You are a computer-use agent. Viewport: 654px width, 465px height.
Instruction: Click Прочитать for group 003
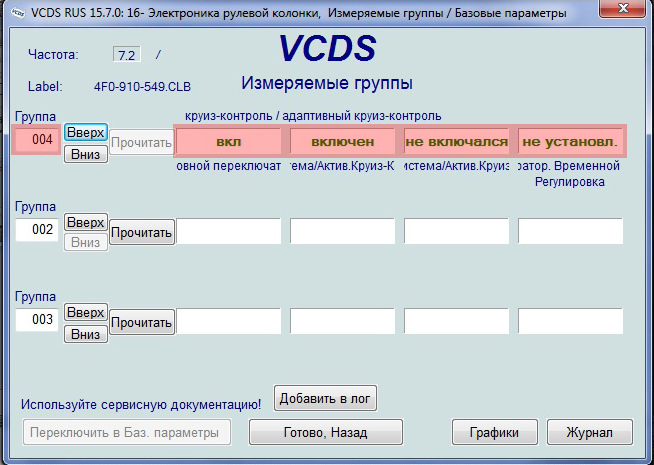click(142, 322)
